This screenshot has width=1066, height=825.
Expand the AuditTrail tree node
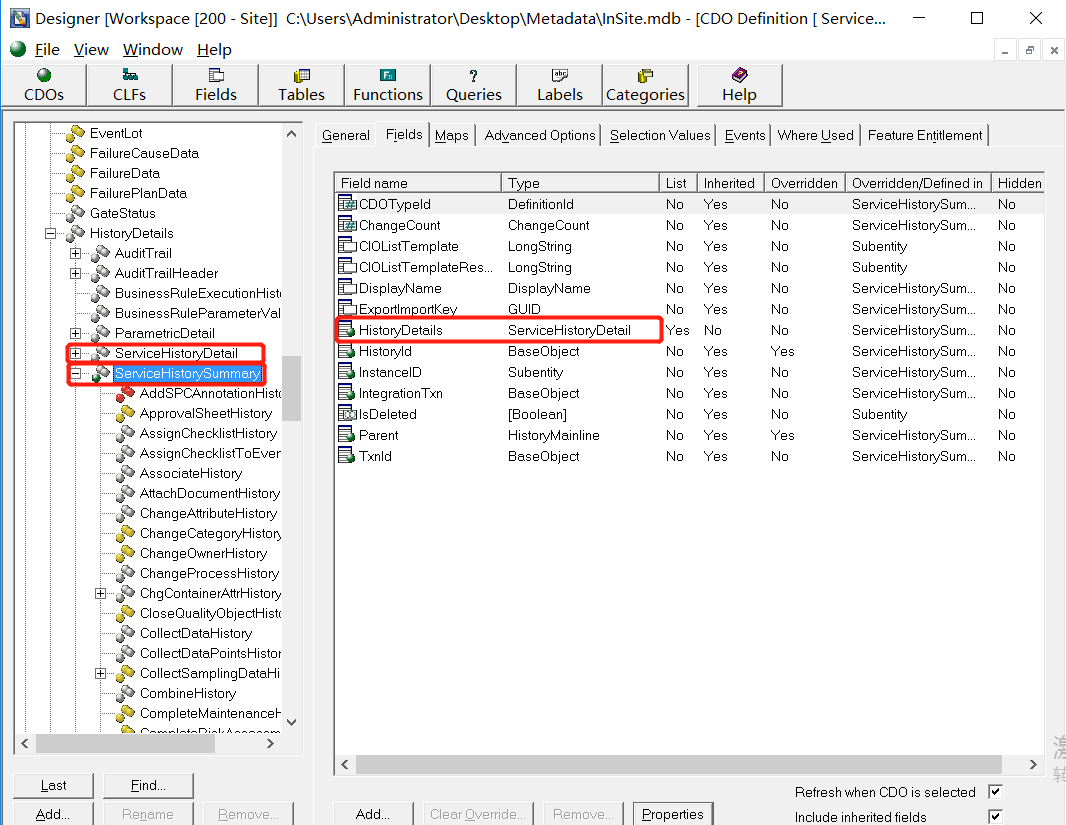(76, 253)
